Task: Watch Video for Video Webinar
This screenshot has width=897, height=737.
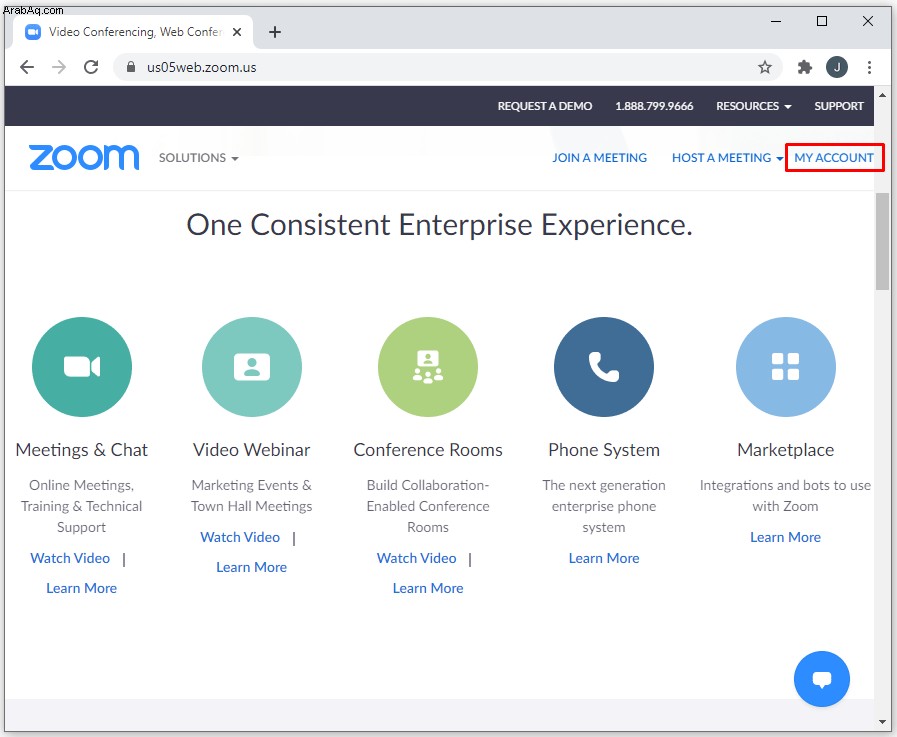Action: coord(240,537)
